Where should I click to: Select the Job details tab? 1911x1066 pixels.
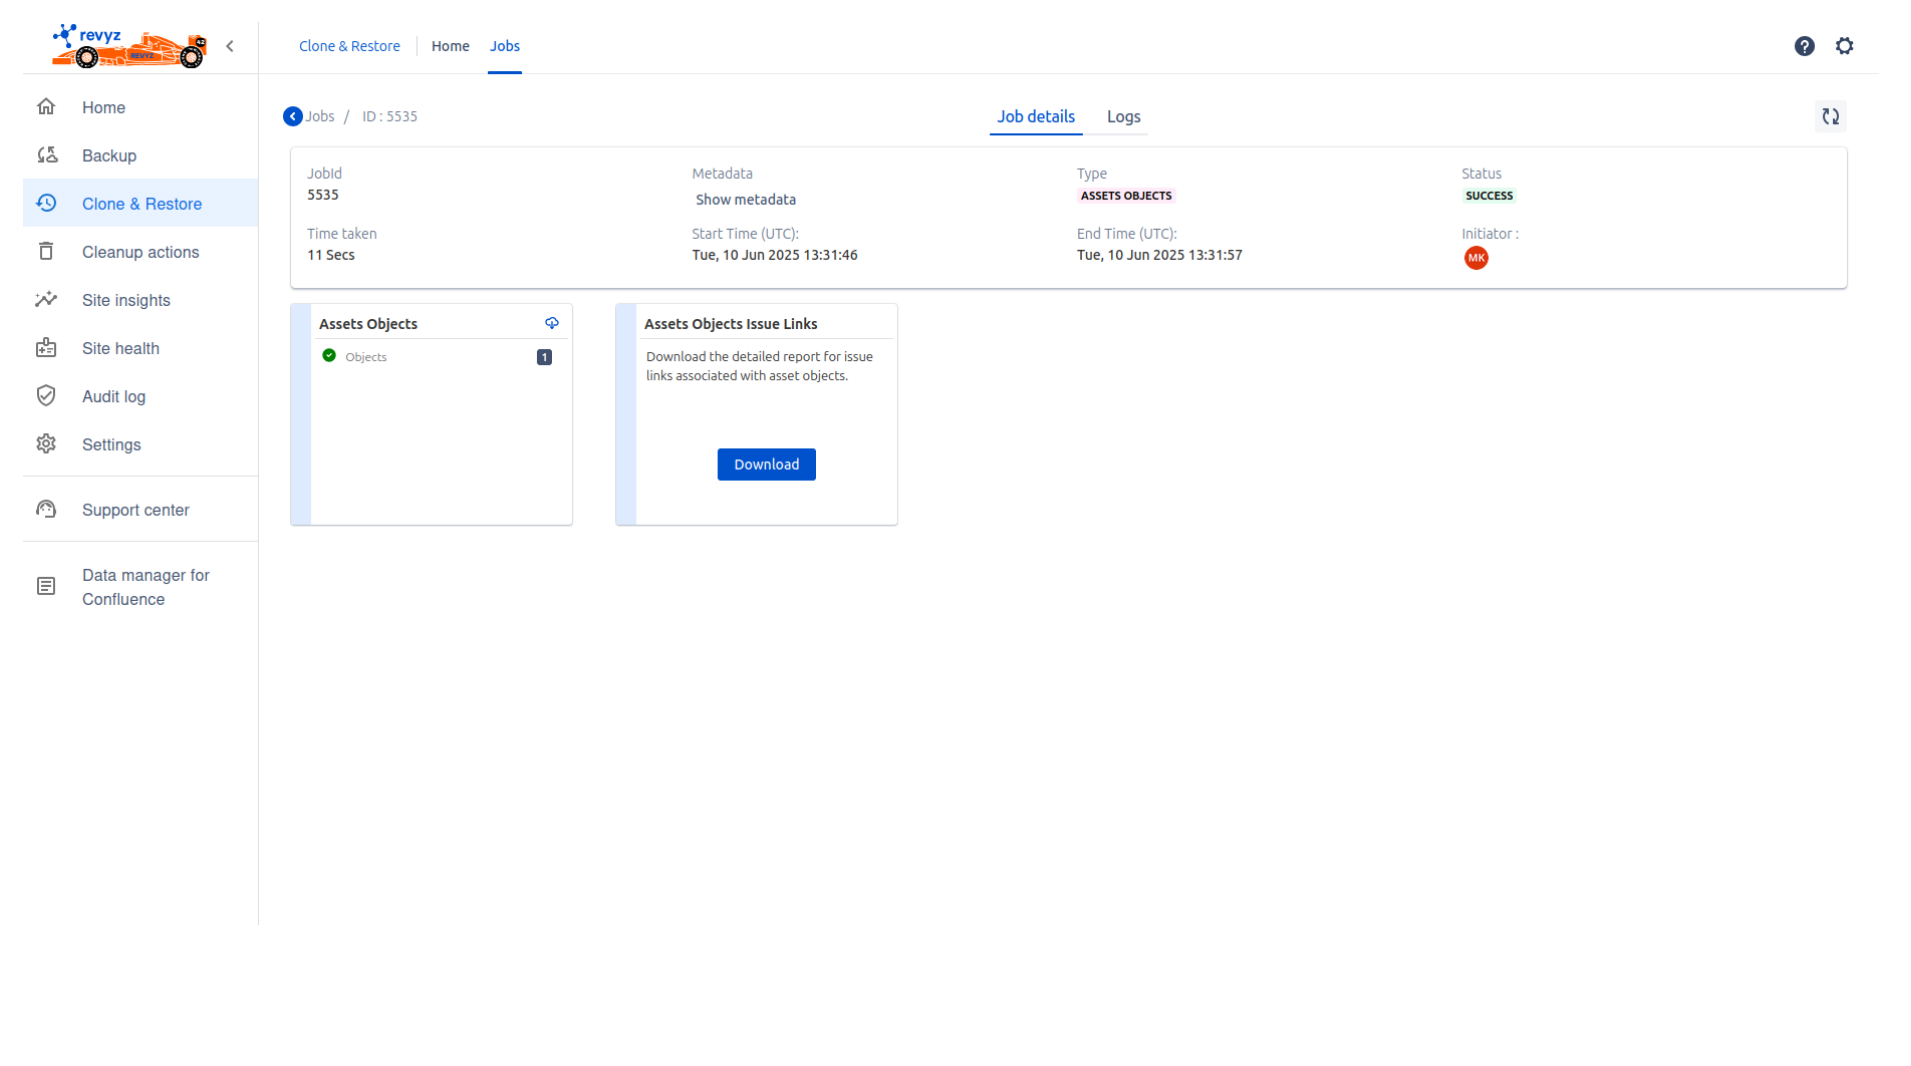[1035, 117]
